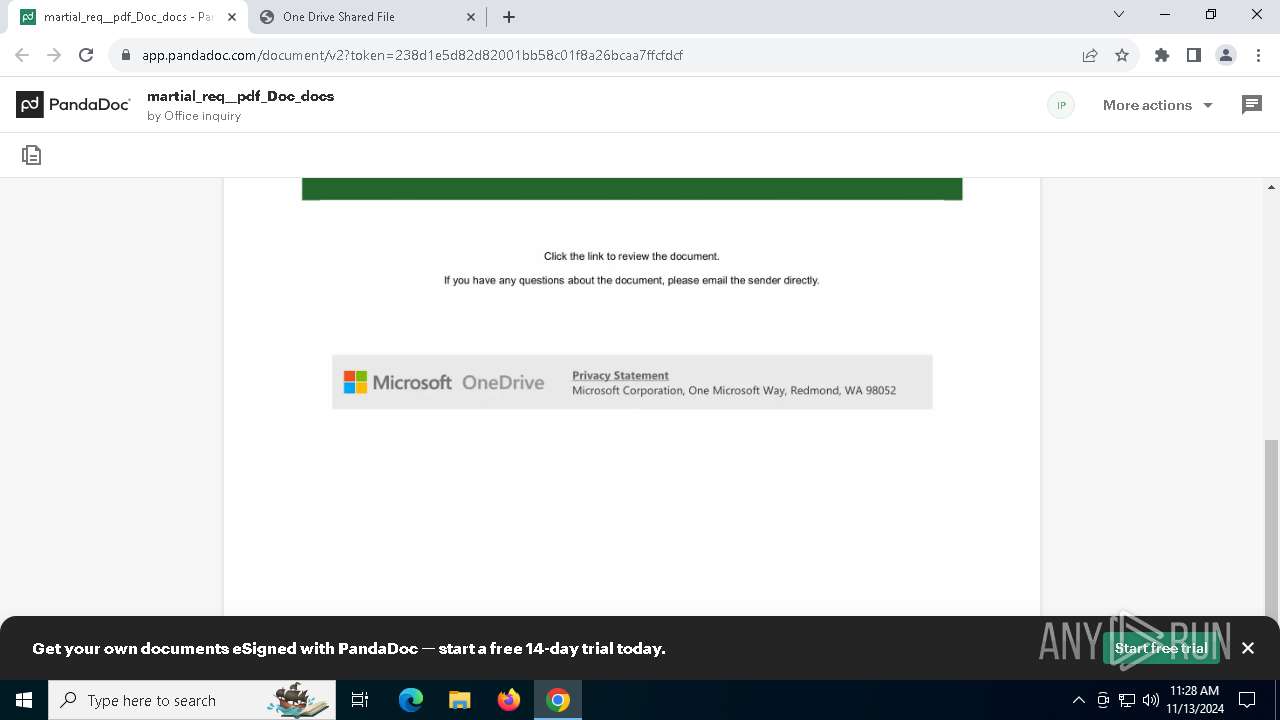Bookmark this page with the star icon
The height and width of the screenshot is (720, 1280).
1122,55
